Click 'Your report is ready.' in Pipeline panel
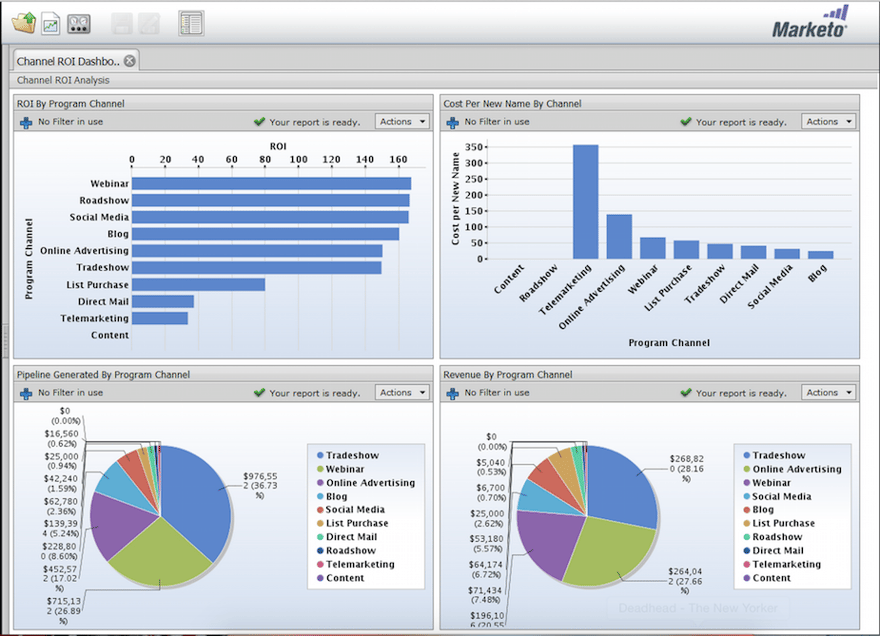Image resolution: width=880 pixels, height=636 pixels. (314, 393)
